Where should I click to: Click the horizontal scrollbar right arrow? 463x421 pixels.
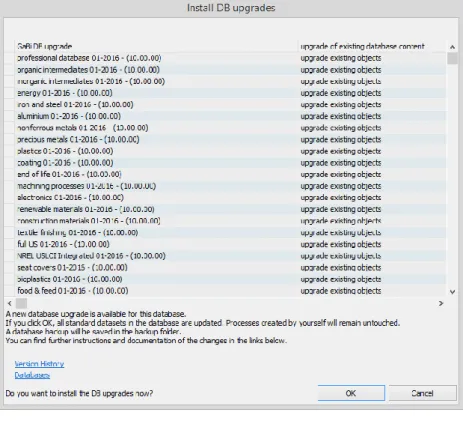(x=441, y=303)
